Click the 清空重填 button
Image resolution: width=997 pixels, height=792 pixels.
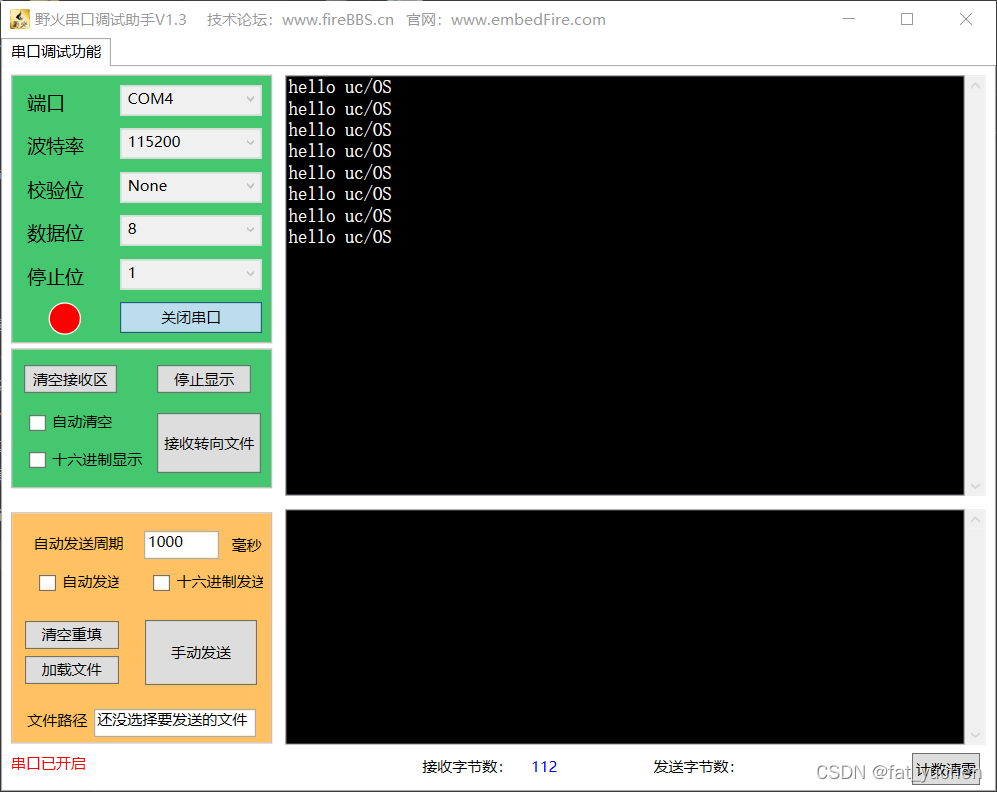pos(72,634)
